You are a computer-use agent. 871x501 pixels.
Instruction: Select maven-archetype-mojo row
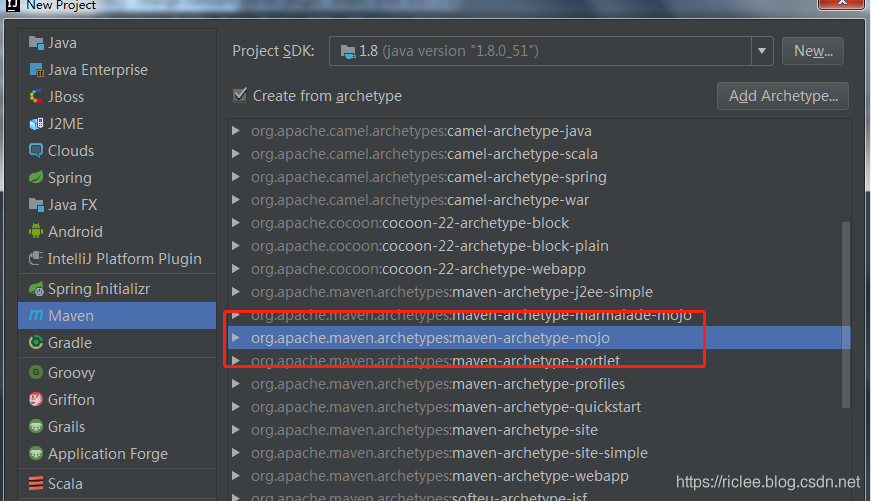pyautogui.click(x=539, y=338)
